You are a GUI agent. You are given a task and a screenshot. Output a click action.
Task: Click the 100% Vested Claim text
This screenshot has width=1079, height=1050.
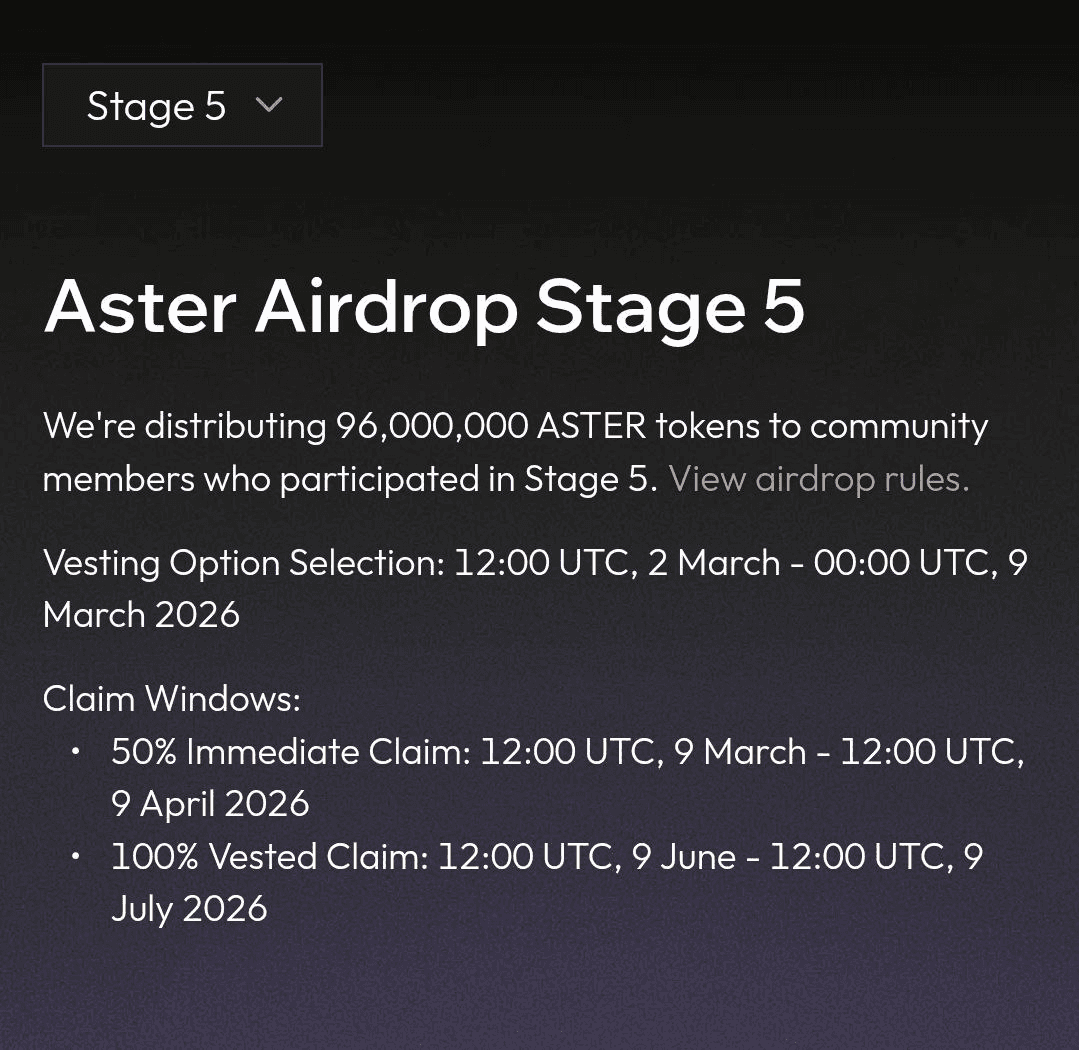269,857
